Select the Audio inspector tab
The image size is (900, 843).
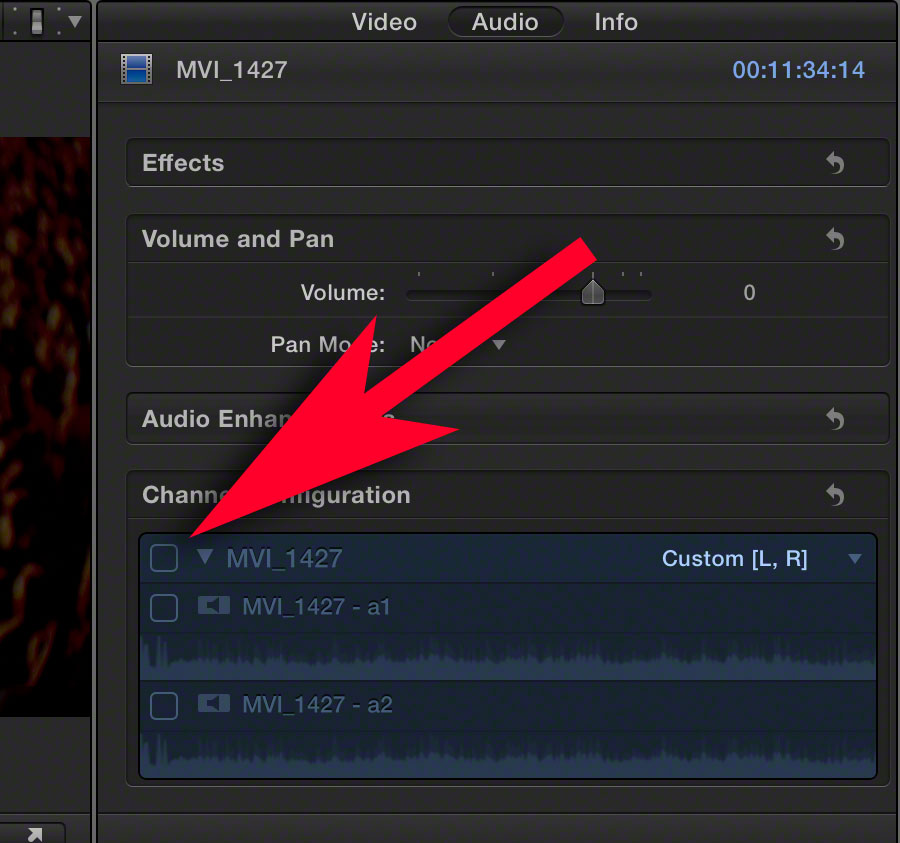click(505, 22)
